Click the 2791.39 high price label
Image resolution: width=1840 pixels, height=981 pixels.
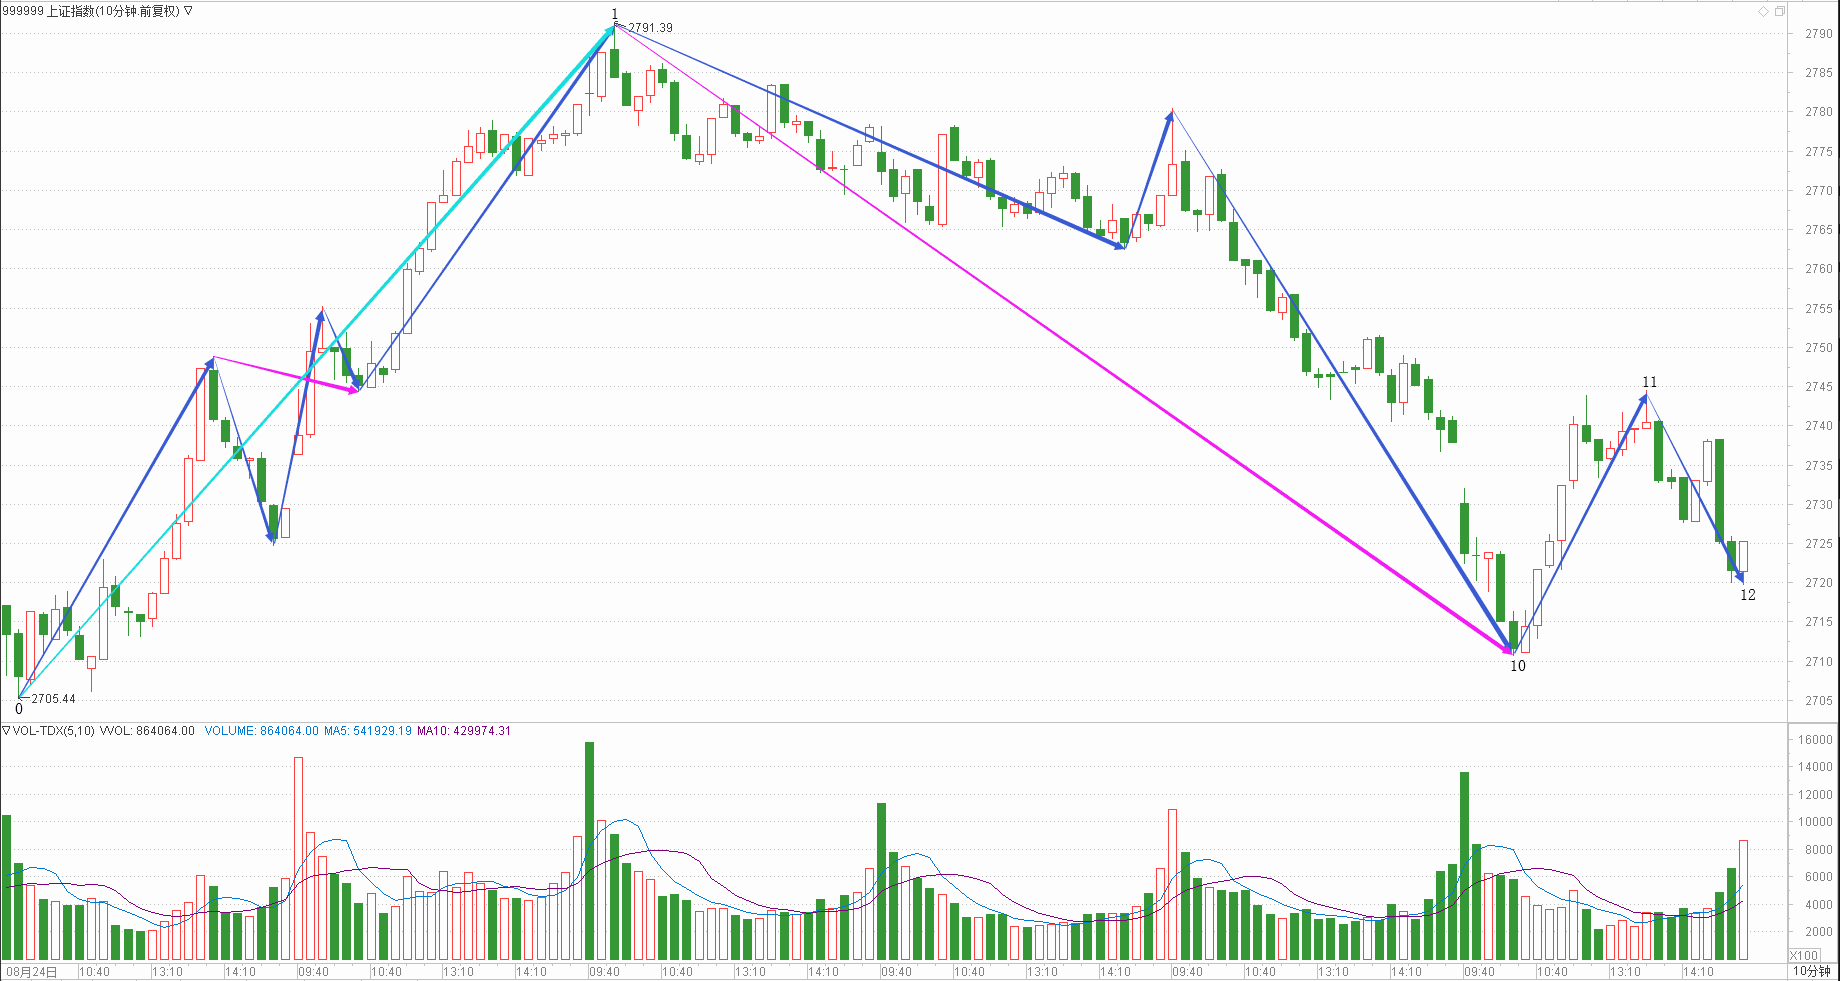[650, 28]
